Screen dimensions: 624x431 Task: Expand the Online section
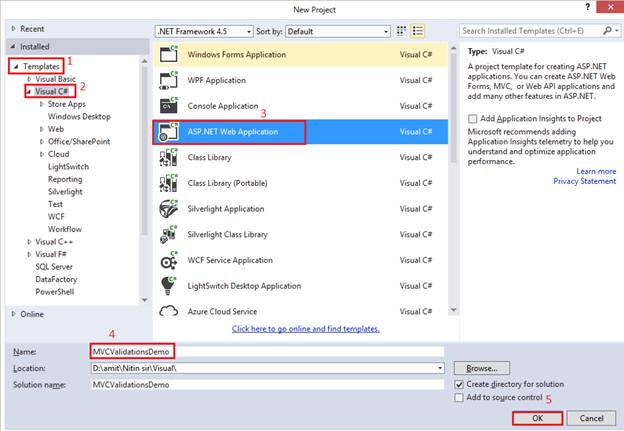click(14, 314)
